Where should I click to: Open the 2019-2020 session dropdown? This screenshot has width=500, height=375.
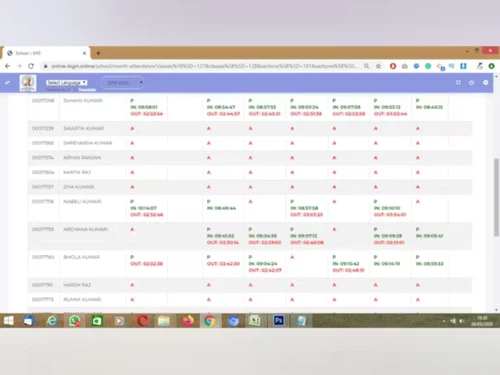coord(123,82)
